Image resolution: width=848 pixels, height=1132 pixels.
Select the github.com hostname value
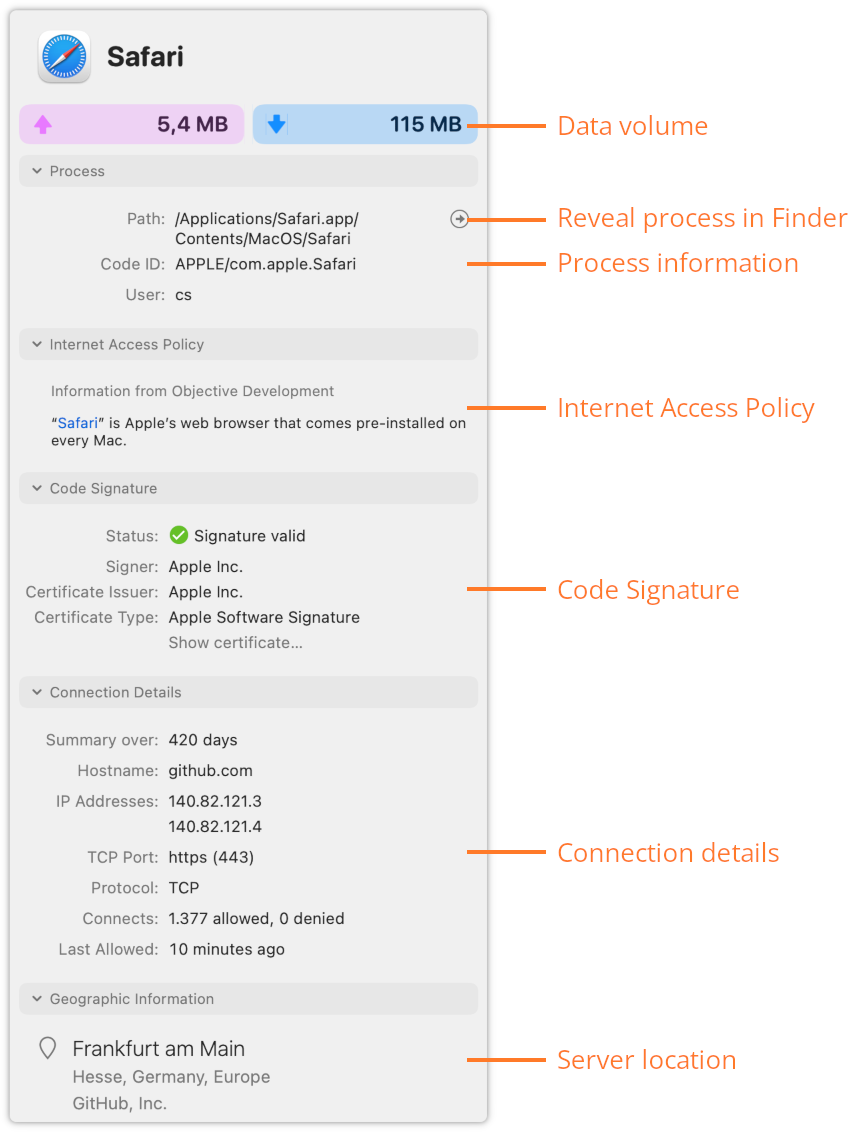coord(211,771)
